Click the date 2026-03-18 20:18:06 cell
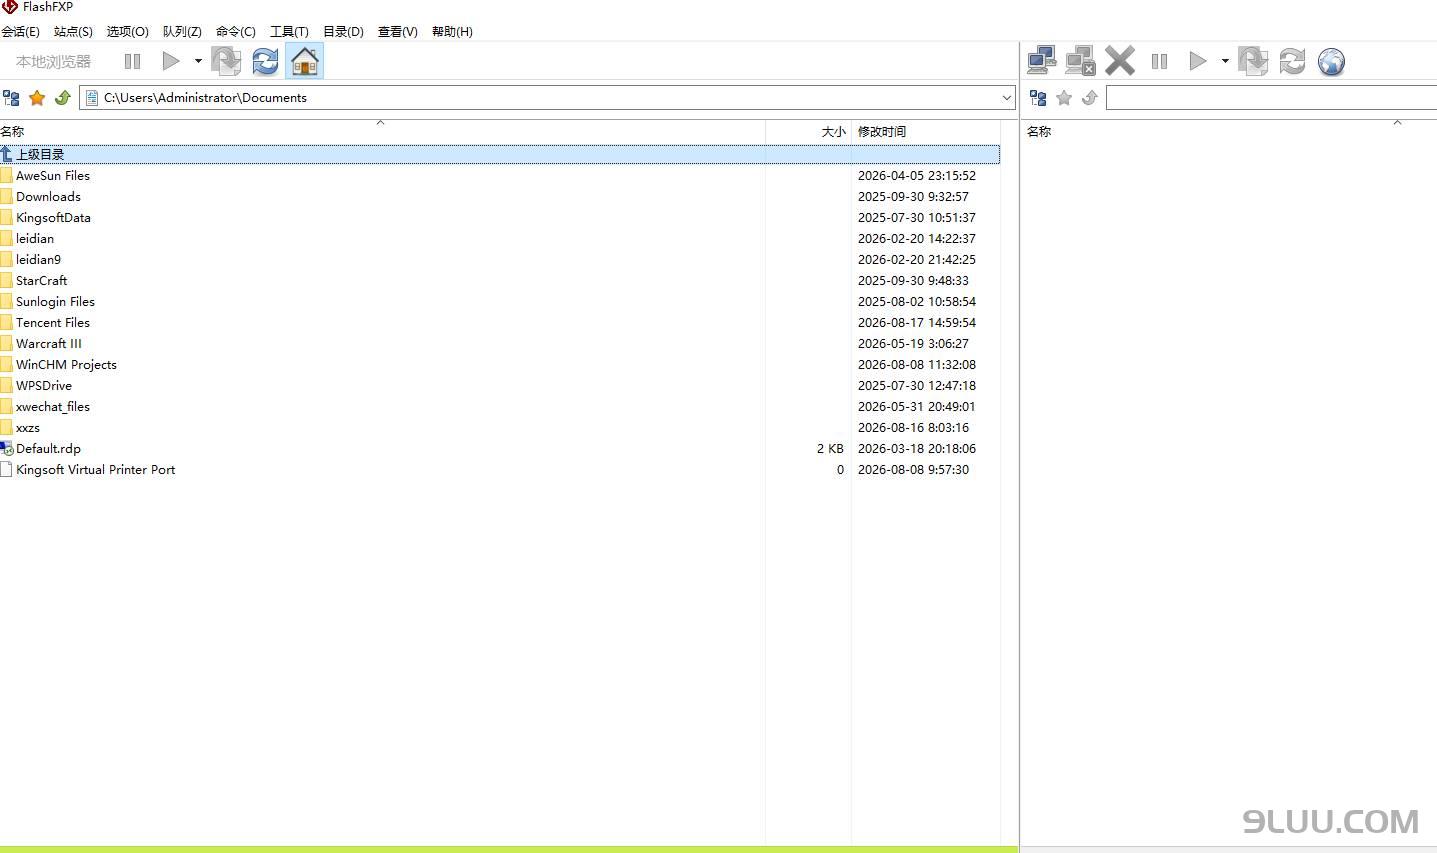 (917, 449)
